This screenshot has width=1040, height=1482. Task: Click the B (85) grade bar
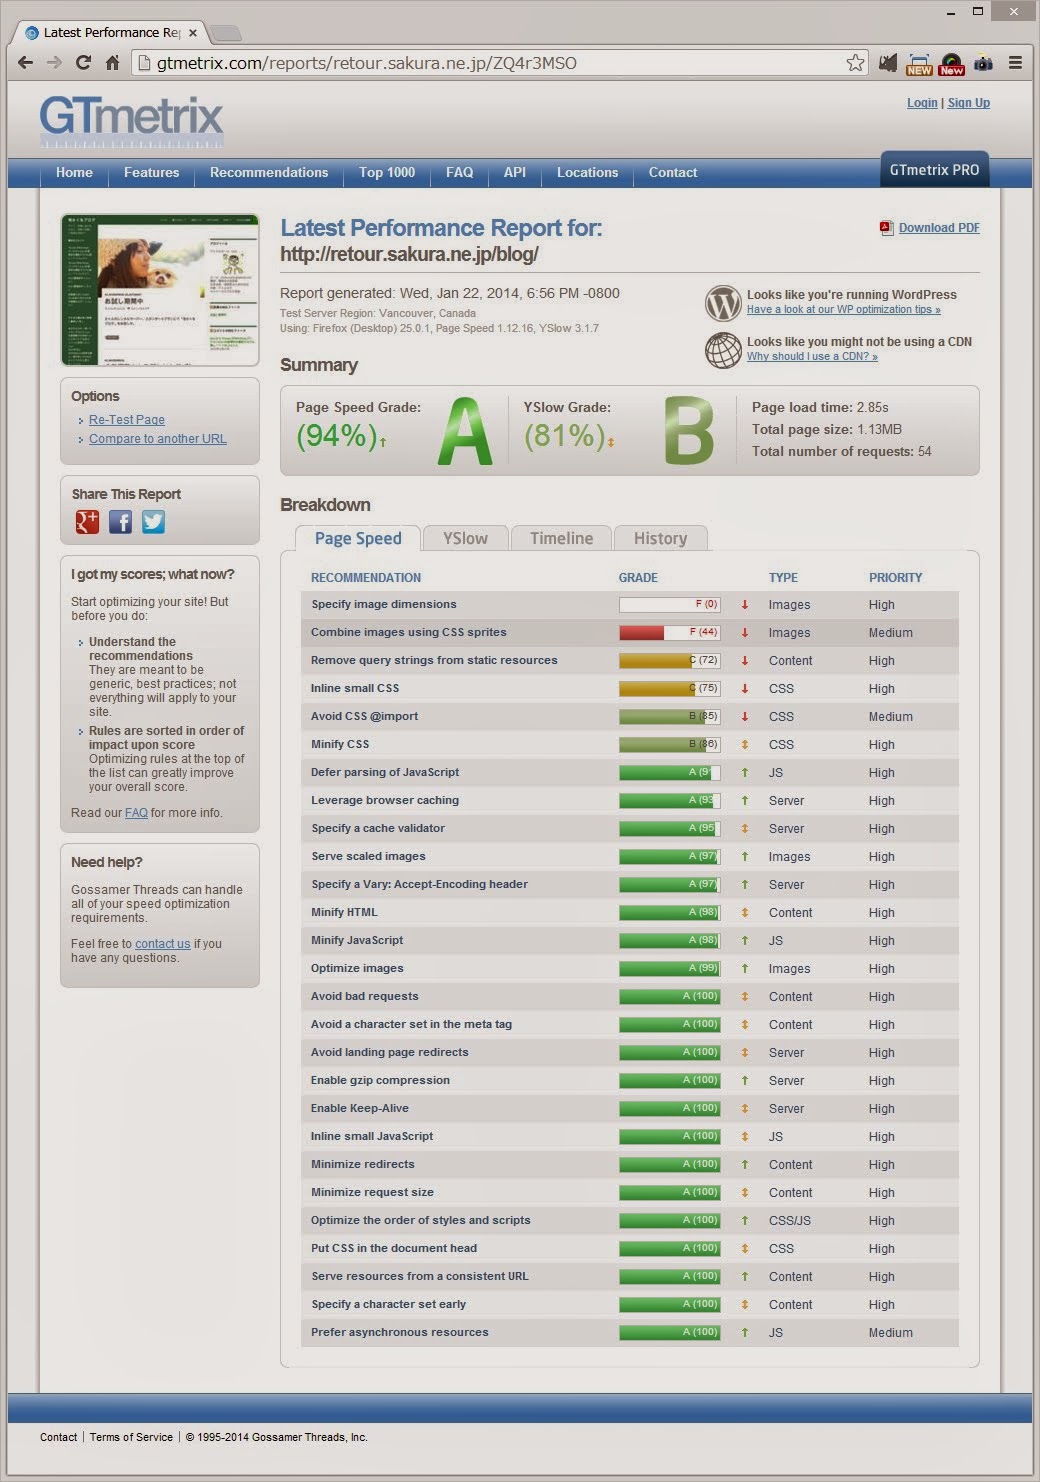pos(670,717)
